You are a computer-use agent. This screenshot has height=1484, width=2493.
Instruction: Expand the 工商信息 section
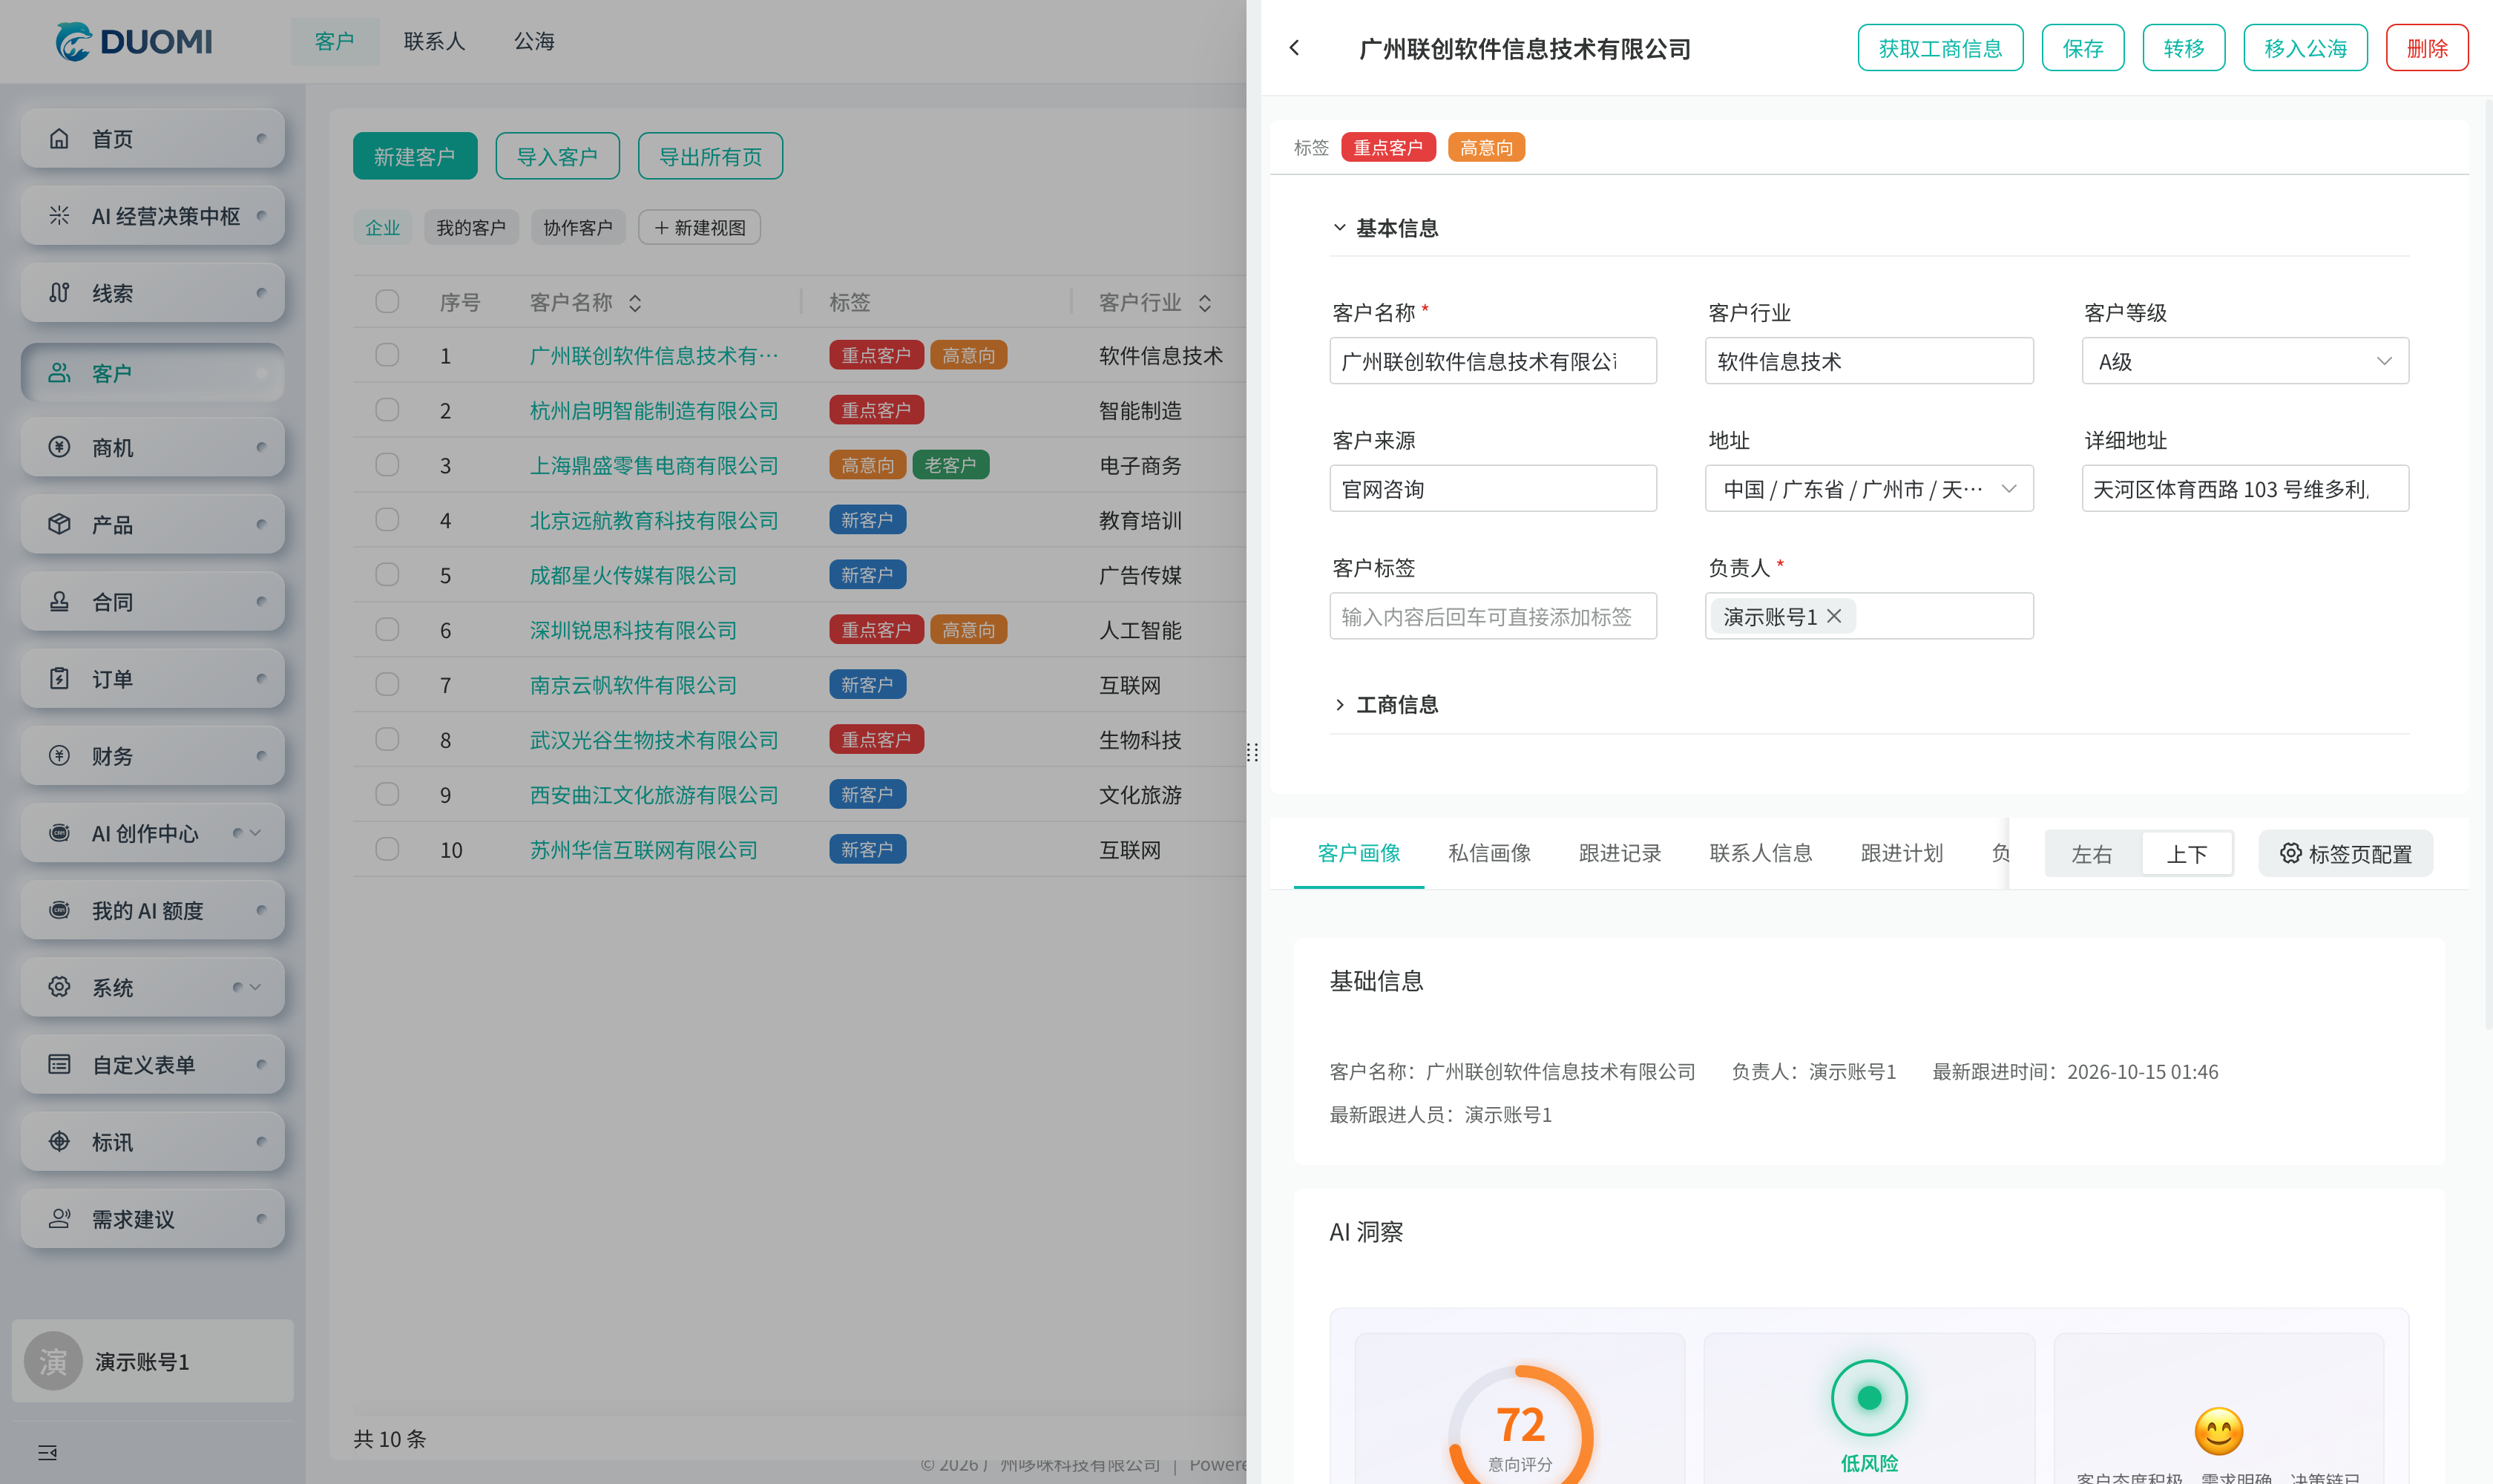pos(1340,704)
